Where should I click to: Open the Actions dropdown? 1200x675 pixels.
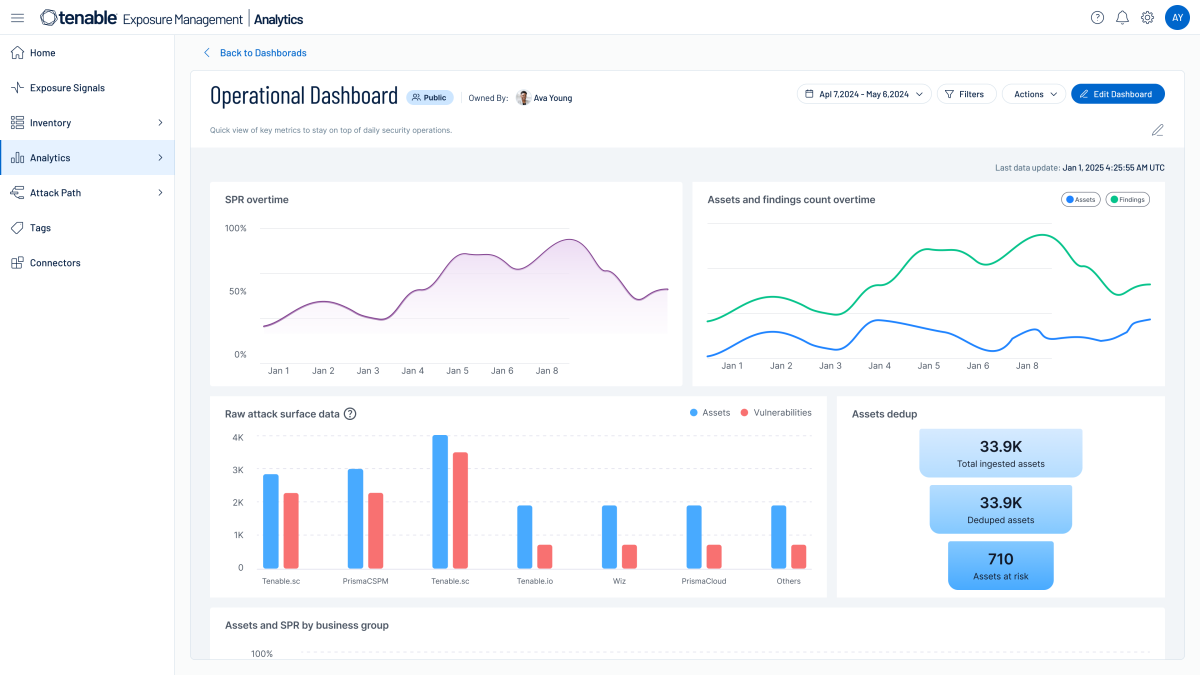point(1033,93)
